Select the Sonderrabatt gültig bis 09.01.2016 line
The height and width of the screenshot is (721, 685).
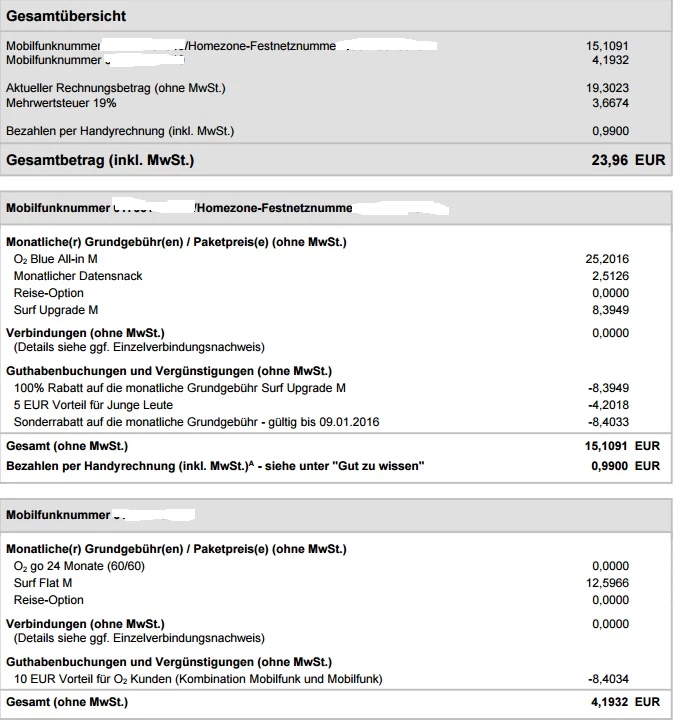click(196, 422)
